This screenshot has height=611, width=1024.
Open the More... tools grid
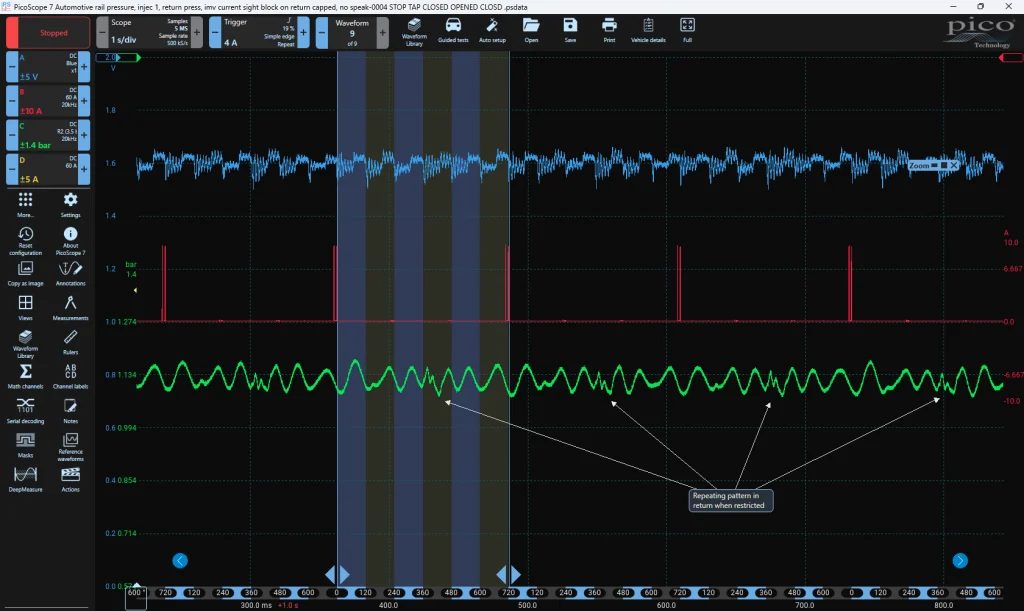click(25, 204)
